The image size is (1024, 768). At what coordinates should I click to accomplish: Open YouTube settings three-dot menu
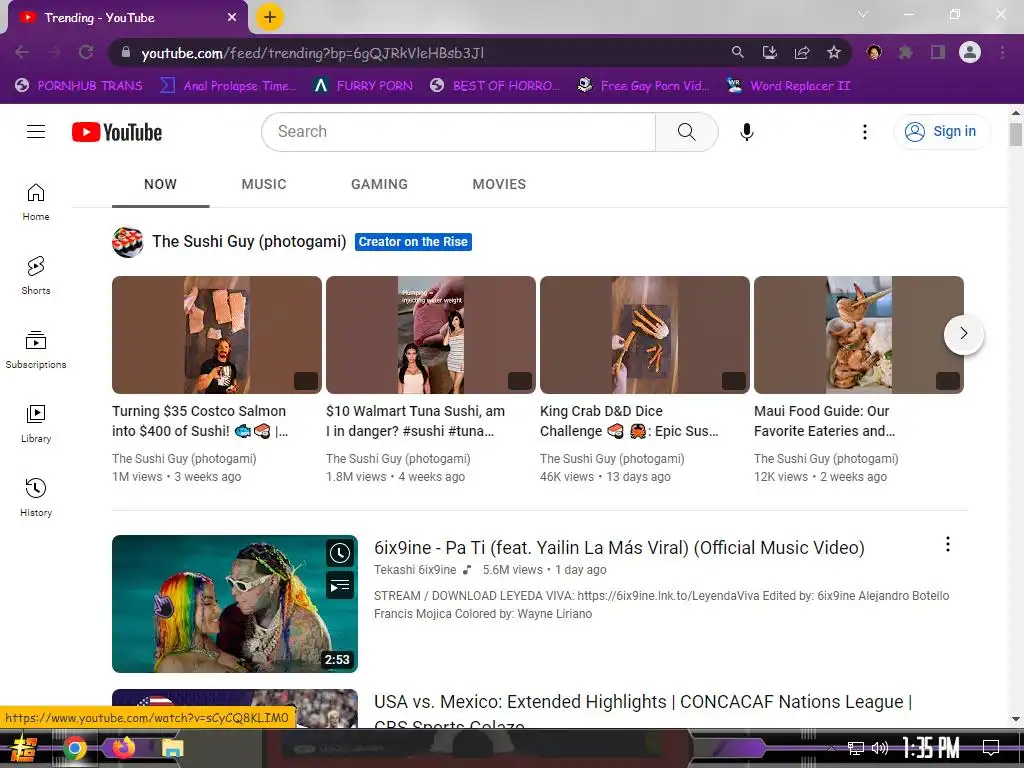click(865, 132)
